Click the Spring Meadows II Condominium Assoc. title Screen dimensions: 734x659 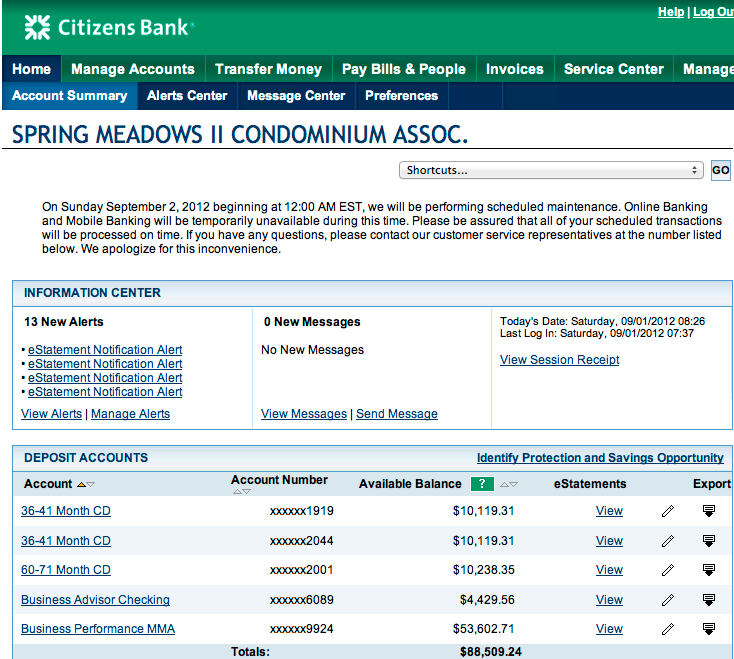click(240, 135)
